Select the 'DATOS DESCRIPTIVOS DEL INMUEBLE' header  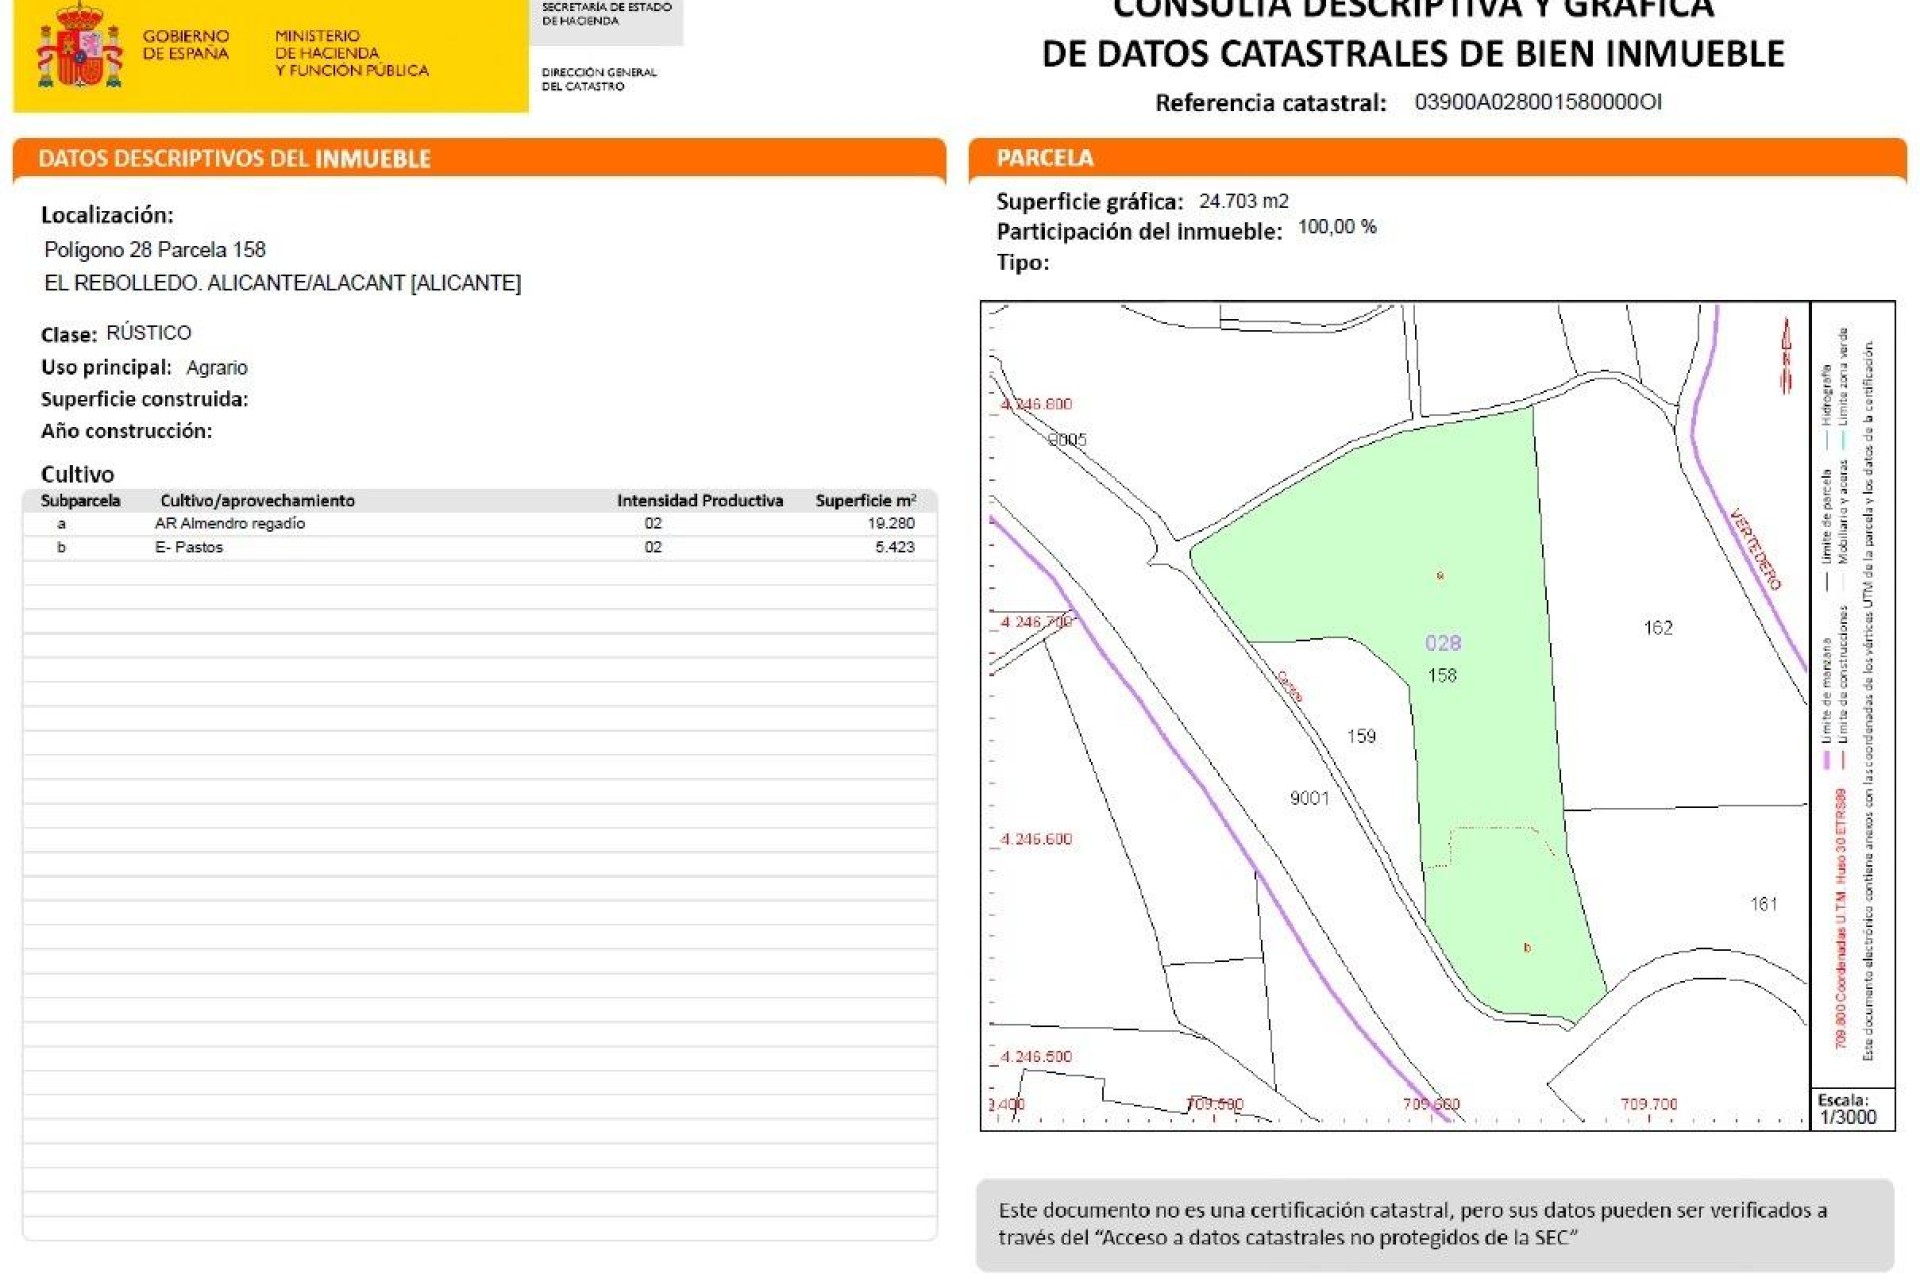click(235, 159)
